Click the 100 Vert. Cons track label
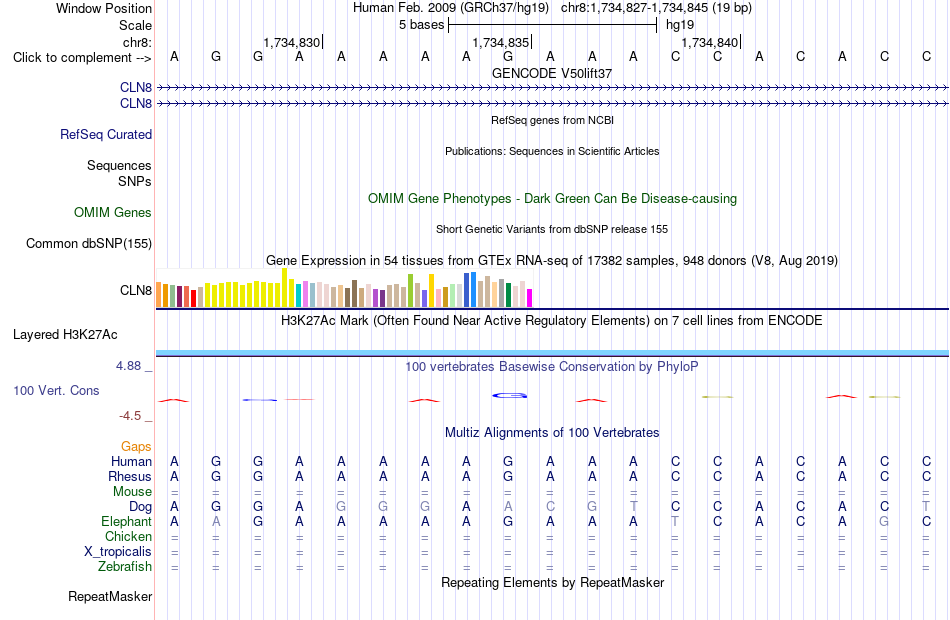Image resolution: width=950 pixels, height=620 pixels. coord(56,391)
